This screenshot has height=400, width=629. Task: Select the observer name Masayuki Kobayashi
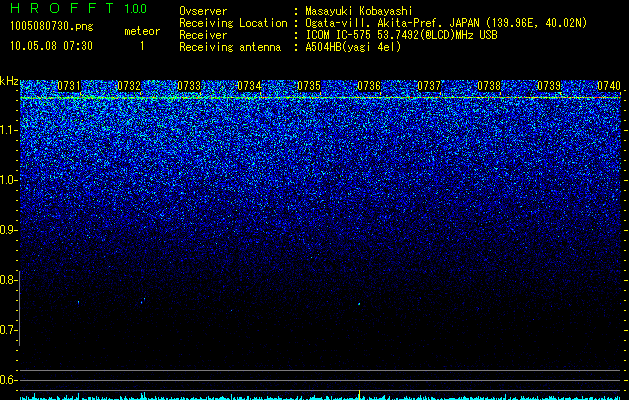[x=359, y=11]
